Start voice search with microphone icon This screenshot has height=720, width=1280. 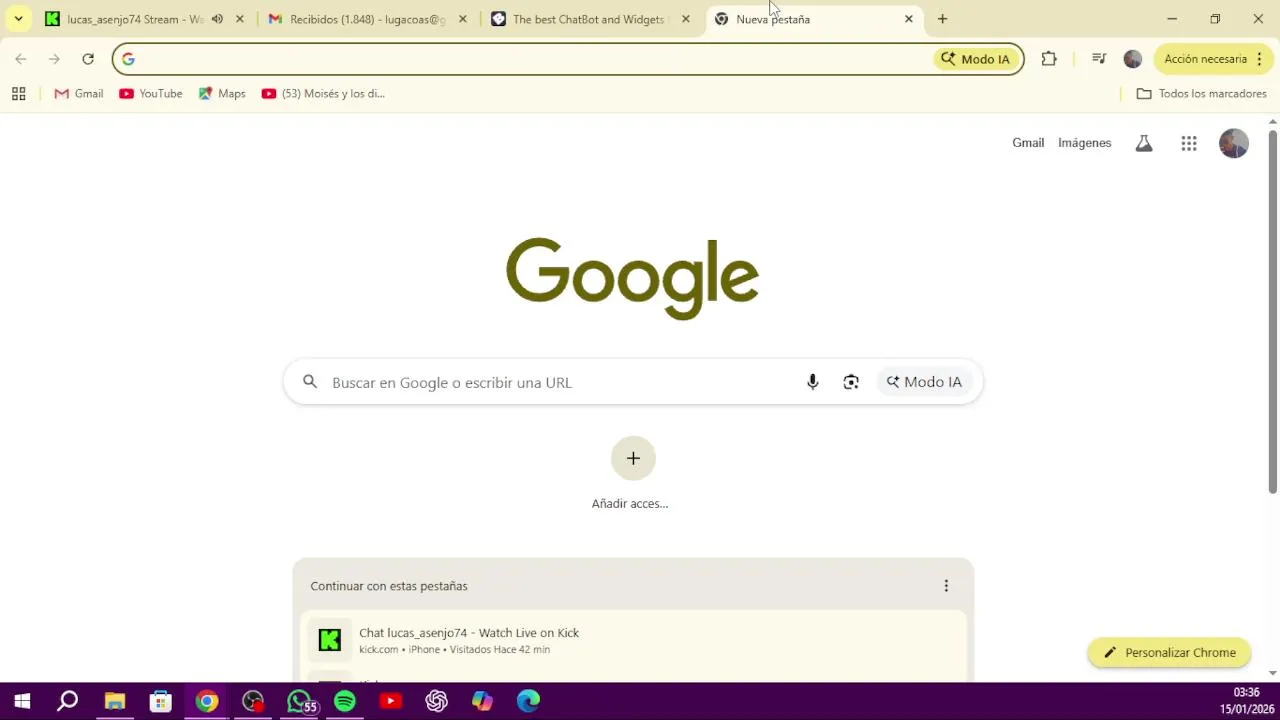coord(813,382)
